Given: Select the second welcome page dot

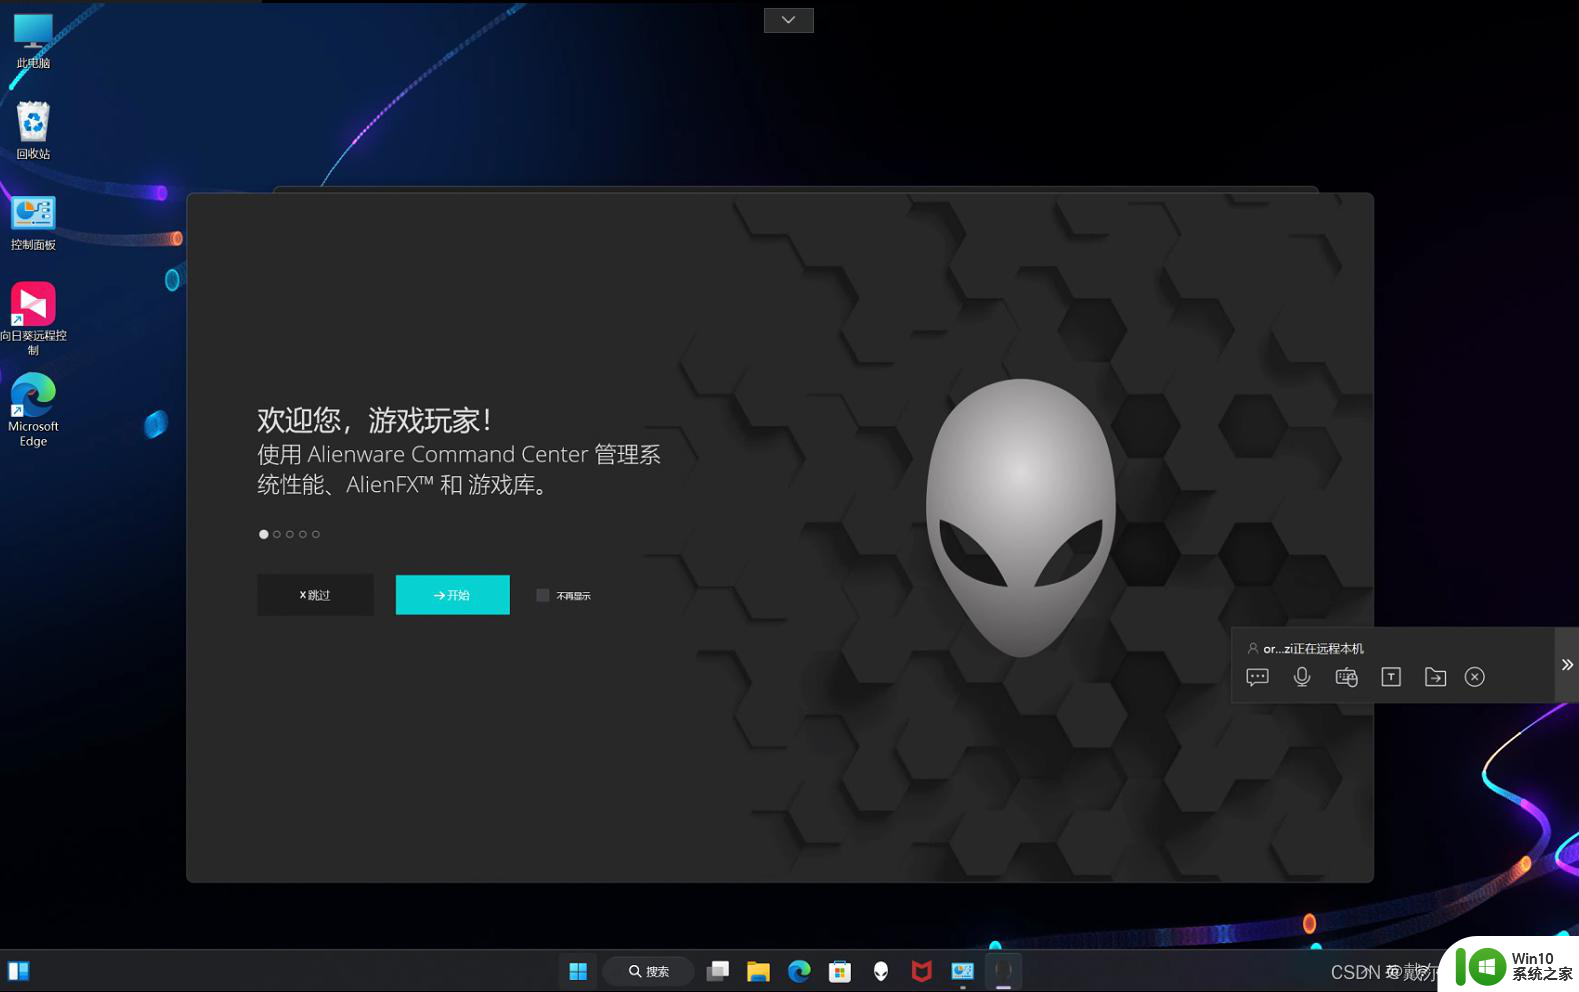Looking at the screenshot, I should point(277,534).
